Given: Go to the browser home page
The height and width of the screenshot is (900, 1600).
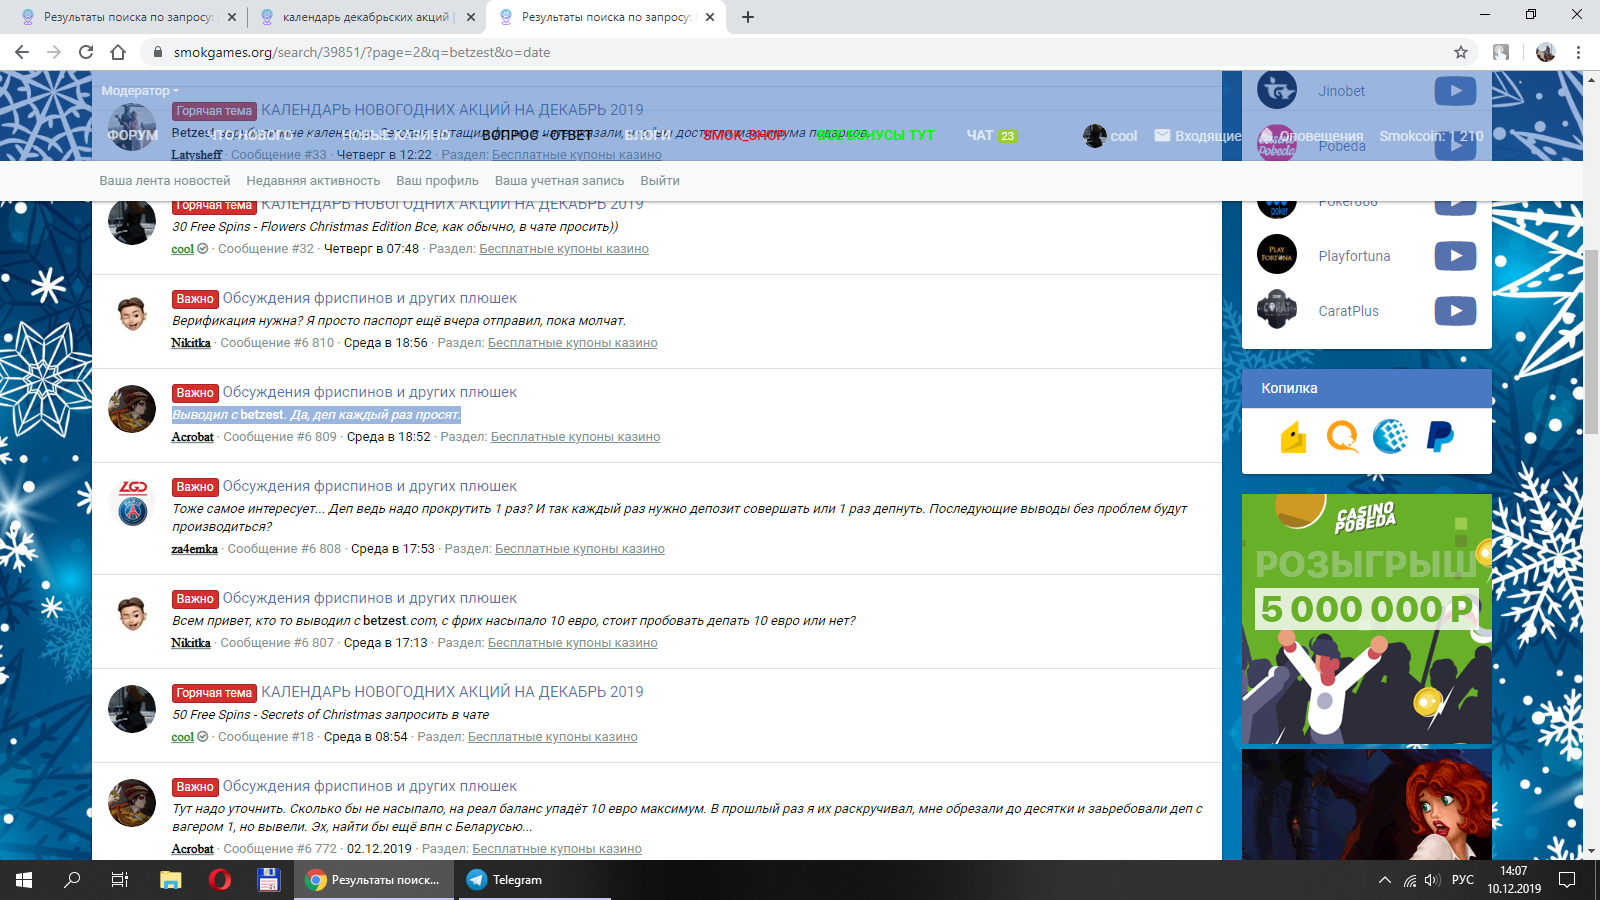Looking at the screenshot, I should coord(118,52).
